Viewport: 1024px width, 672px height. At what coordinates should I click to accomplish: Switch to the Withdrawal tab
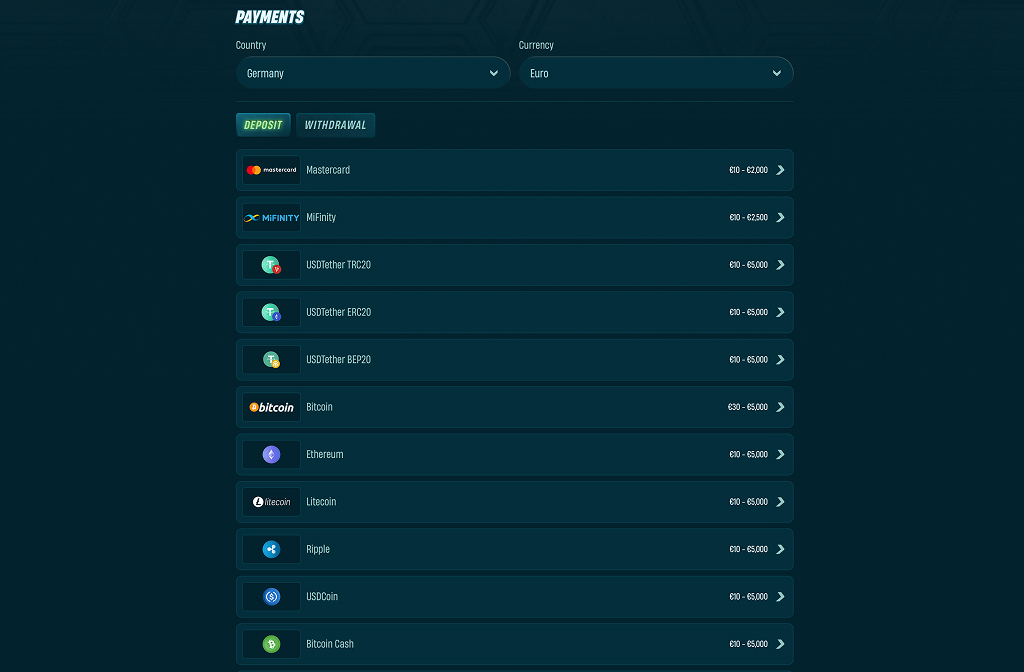click(x=336, y=125)
